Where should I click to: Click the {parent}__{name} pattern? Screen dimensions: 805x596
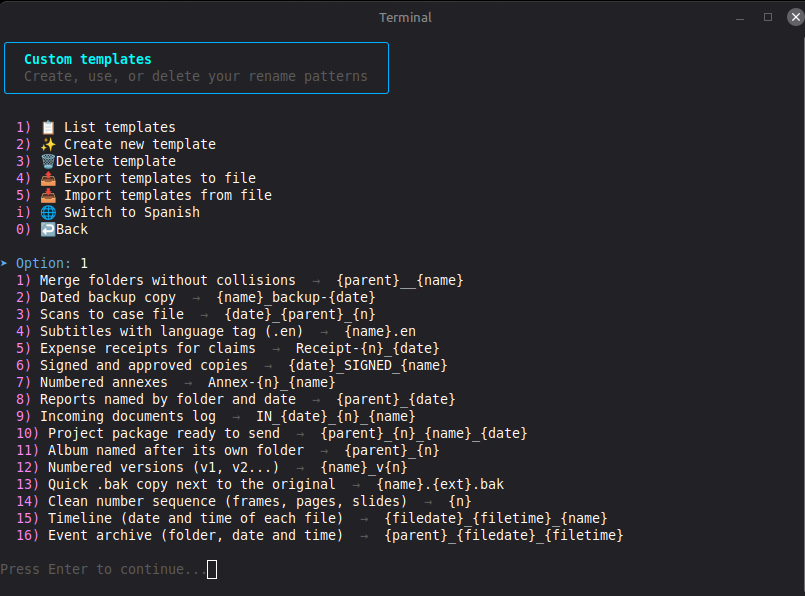pyautogui.click(x=399, y=280)
